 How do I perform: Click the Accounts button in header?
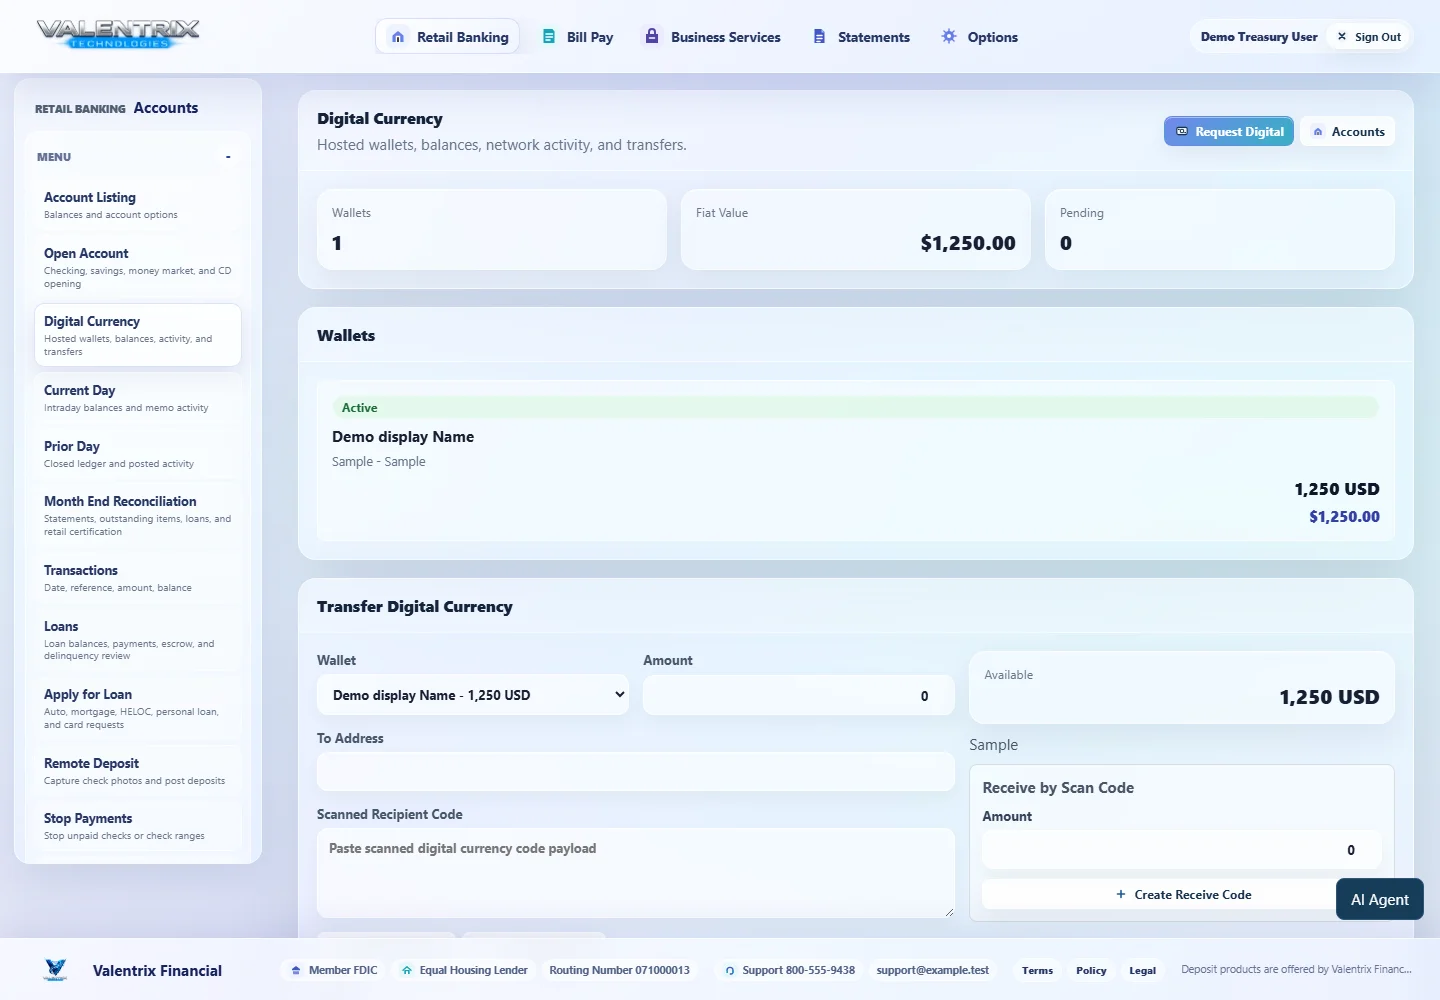[1348, 131]
